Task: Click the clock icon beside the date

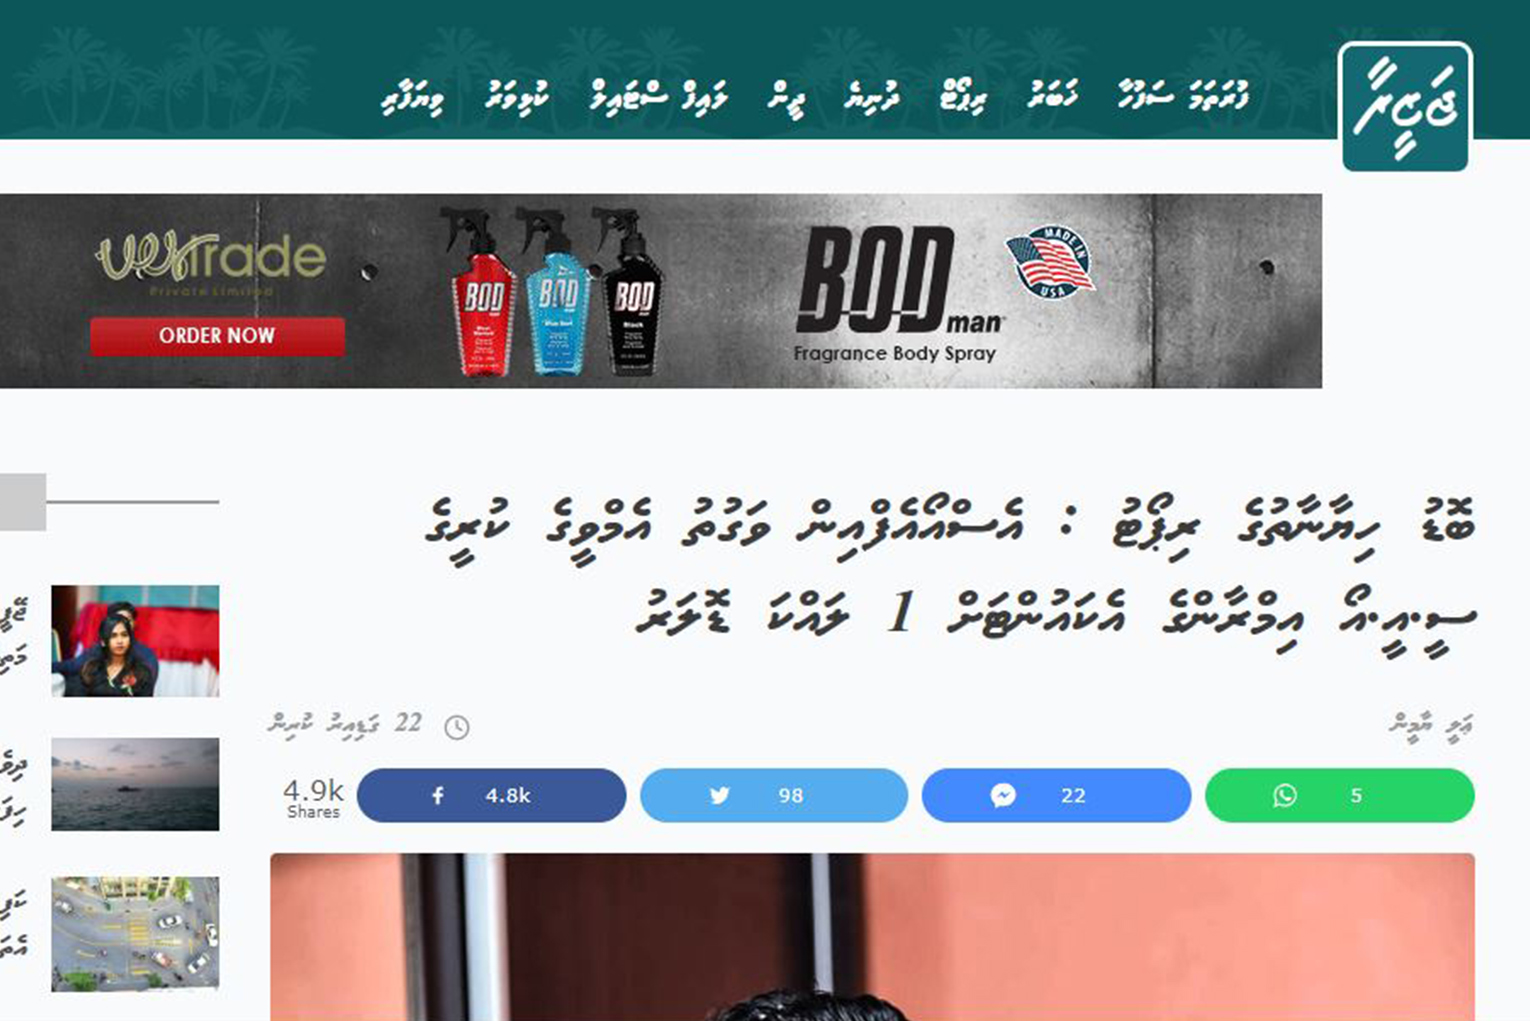Action: coord(457,727)
